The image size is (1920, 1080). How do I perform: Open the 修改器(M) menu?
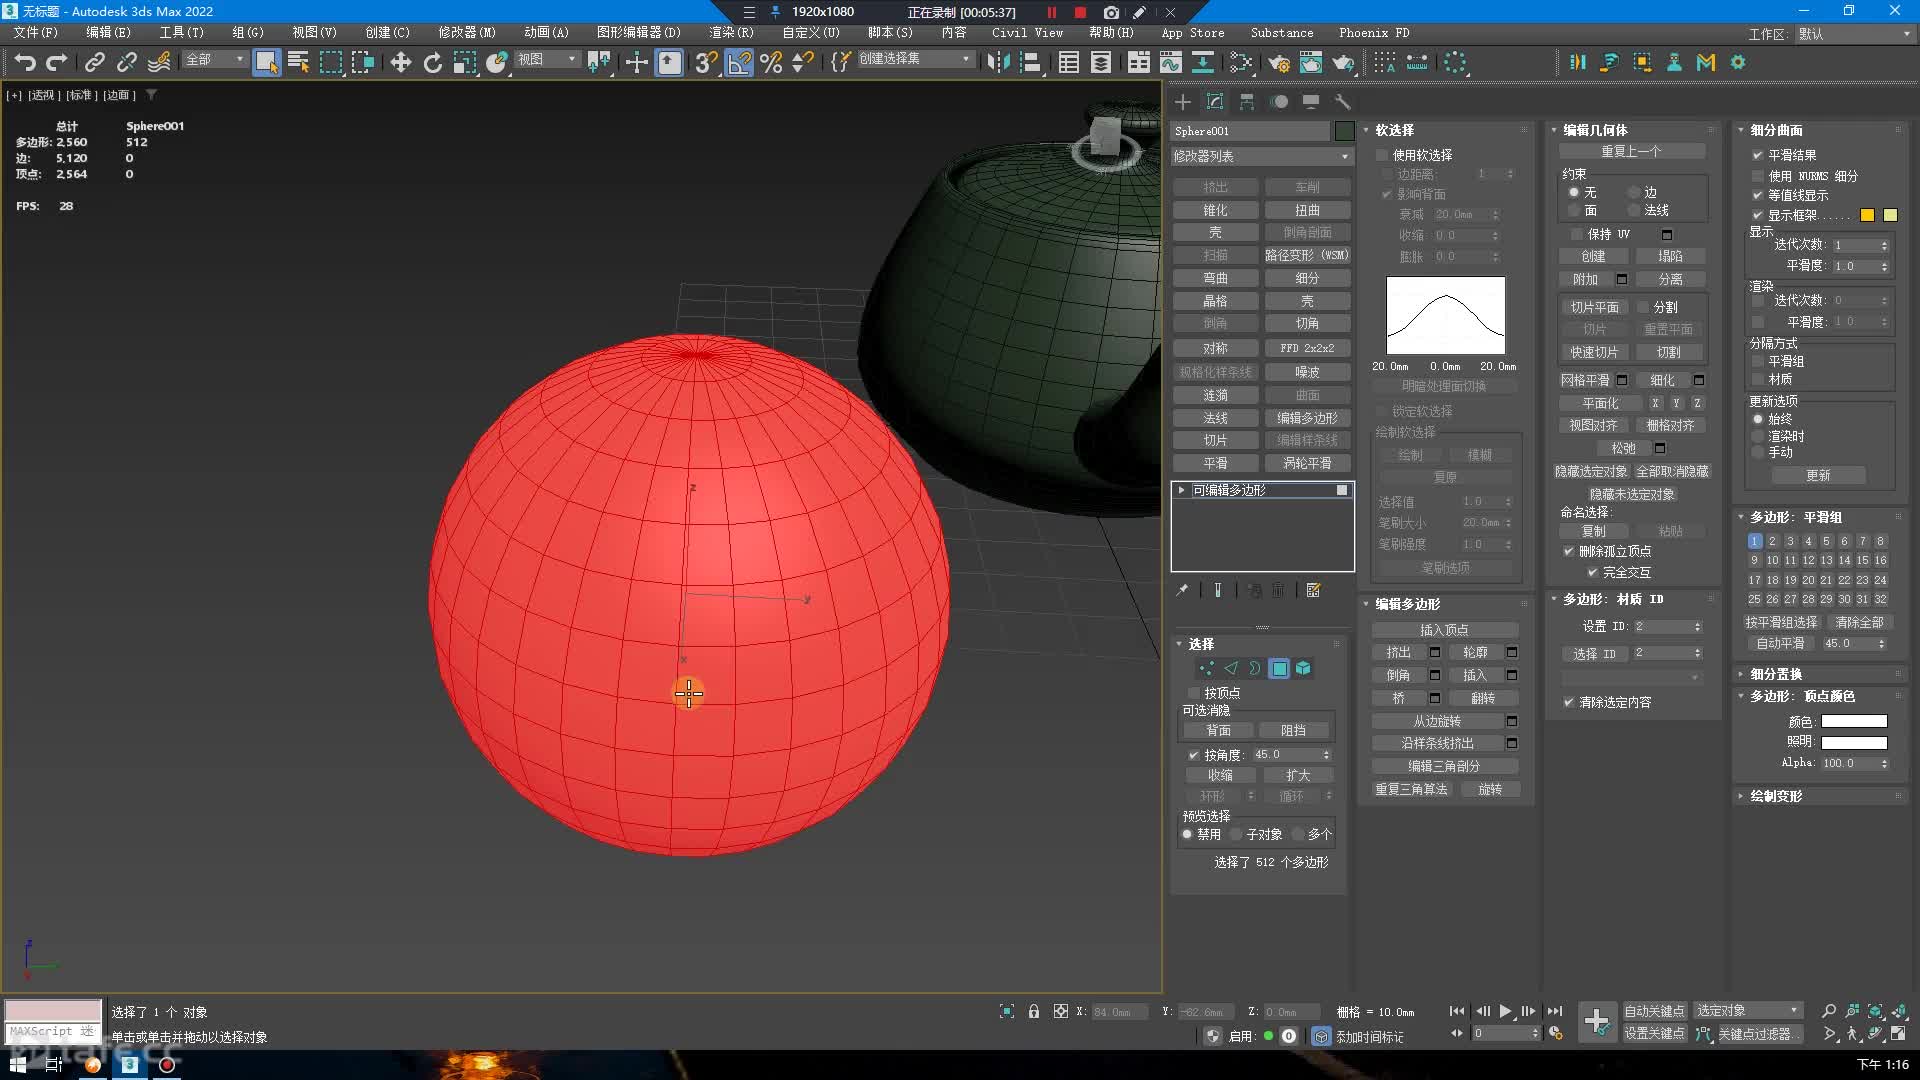coord(467,33)
